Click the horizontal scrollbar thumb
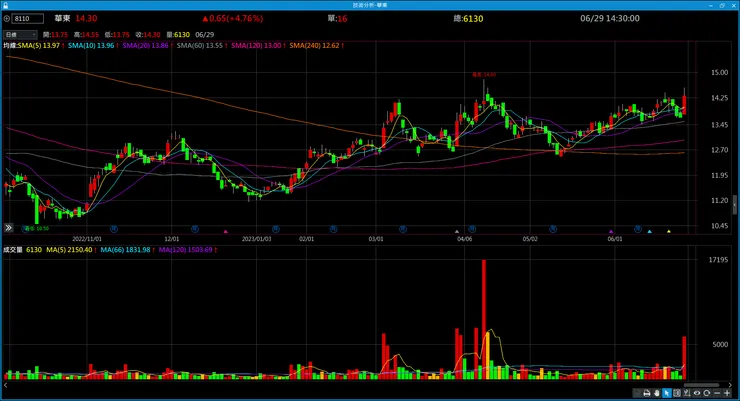The width and height of the screenshot is (740, 401). click(701, 385)
